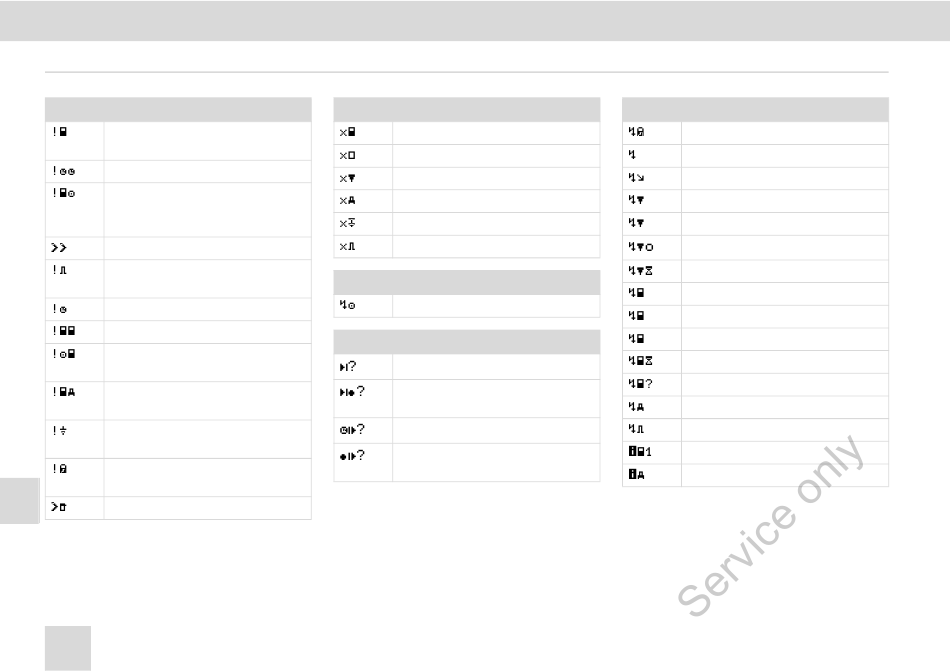The height and width of the screenshot is (671, 950).
Task: Click the lightning card with question mark
Action: [x=640, y=383]
